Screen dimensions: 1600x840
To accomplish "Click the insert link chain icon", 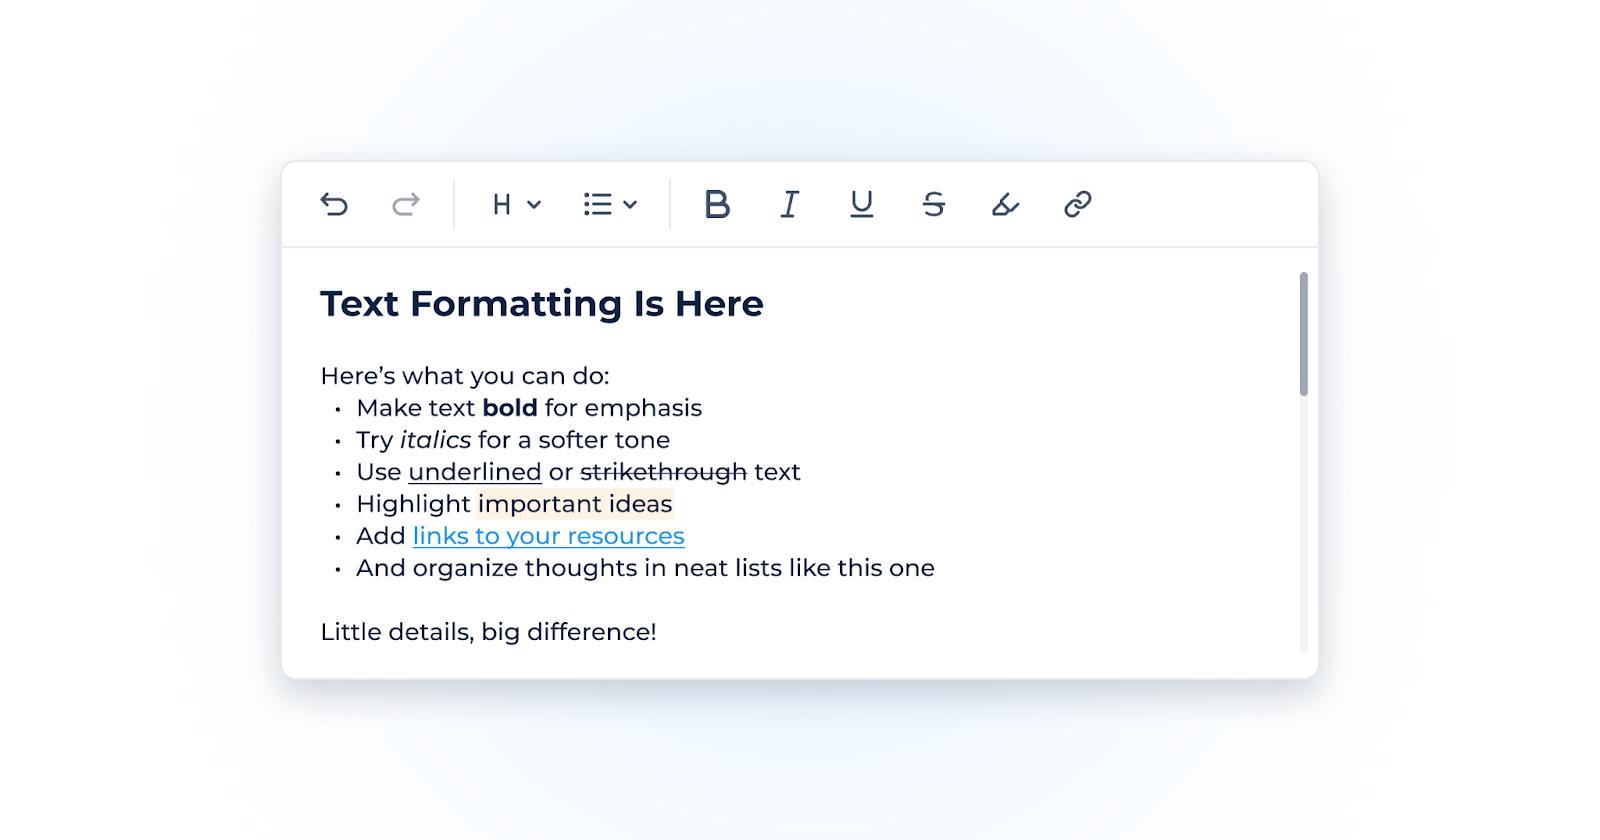I will [x=1077, y=205].
